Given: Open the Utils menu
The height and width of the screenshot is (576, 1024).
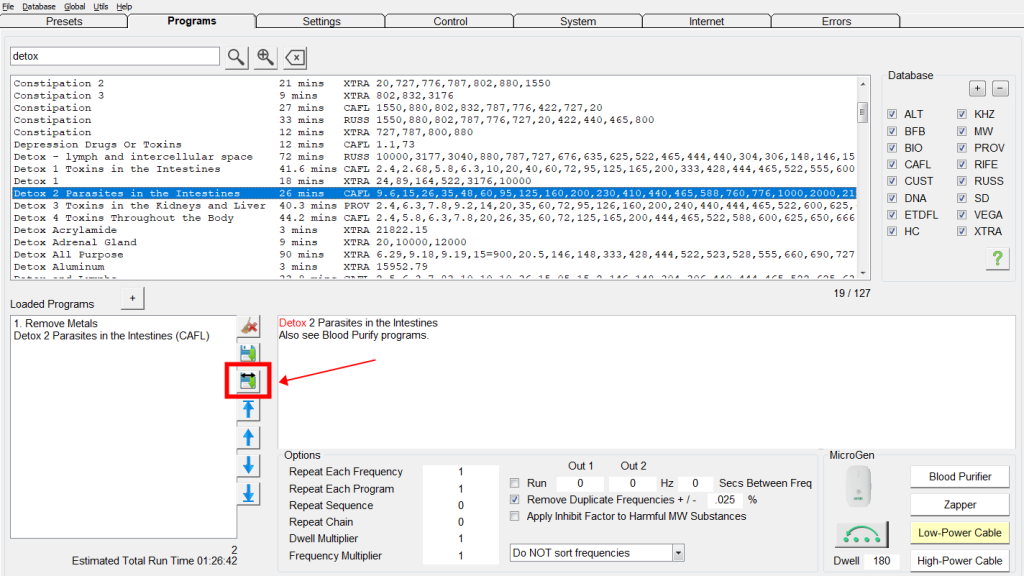Looking at the screenshot, I should 101,6.
